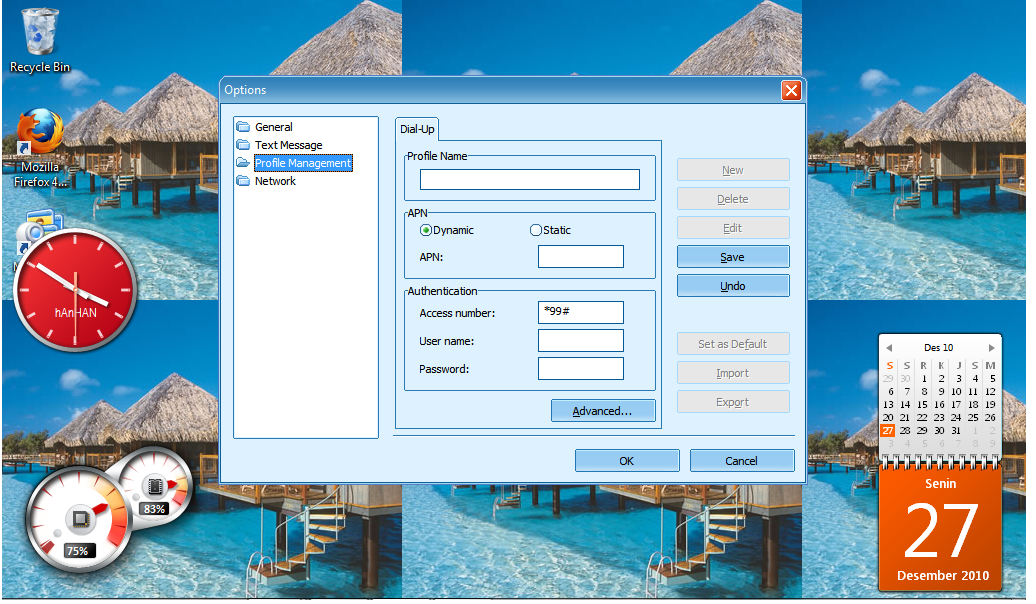Viewport: 1036px width, 604px height.
Task: Close the Options dialog window
Action: point(791,90)
